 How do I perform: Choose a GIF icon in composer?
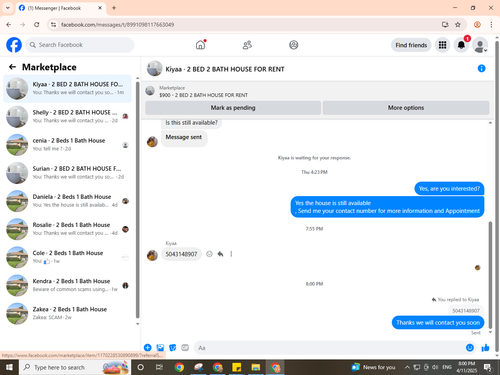click(185, 348)
